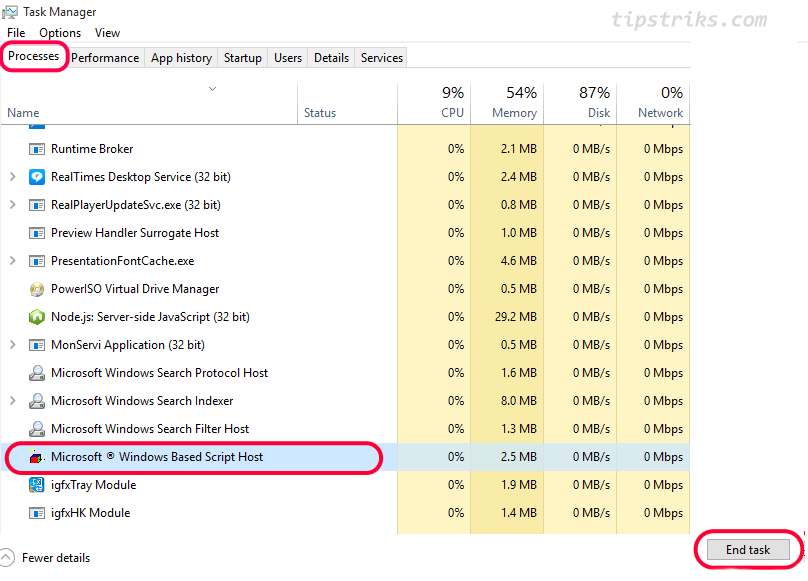Click the 4.6 MB memory value
The width and height of the screenshot is (808, 581).
coord(518,261)
